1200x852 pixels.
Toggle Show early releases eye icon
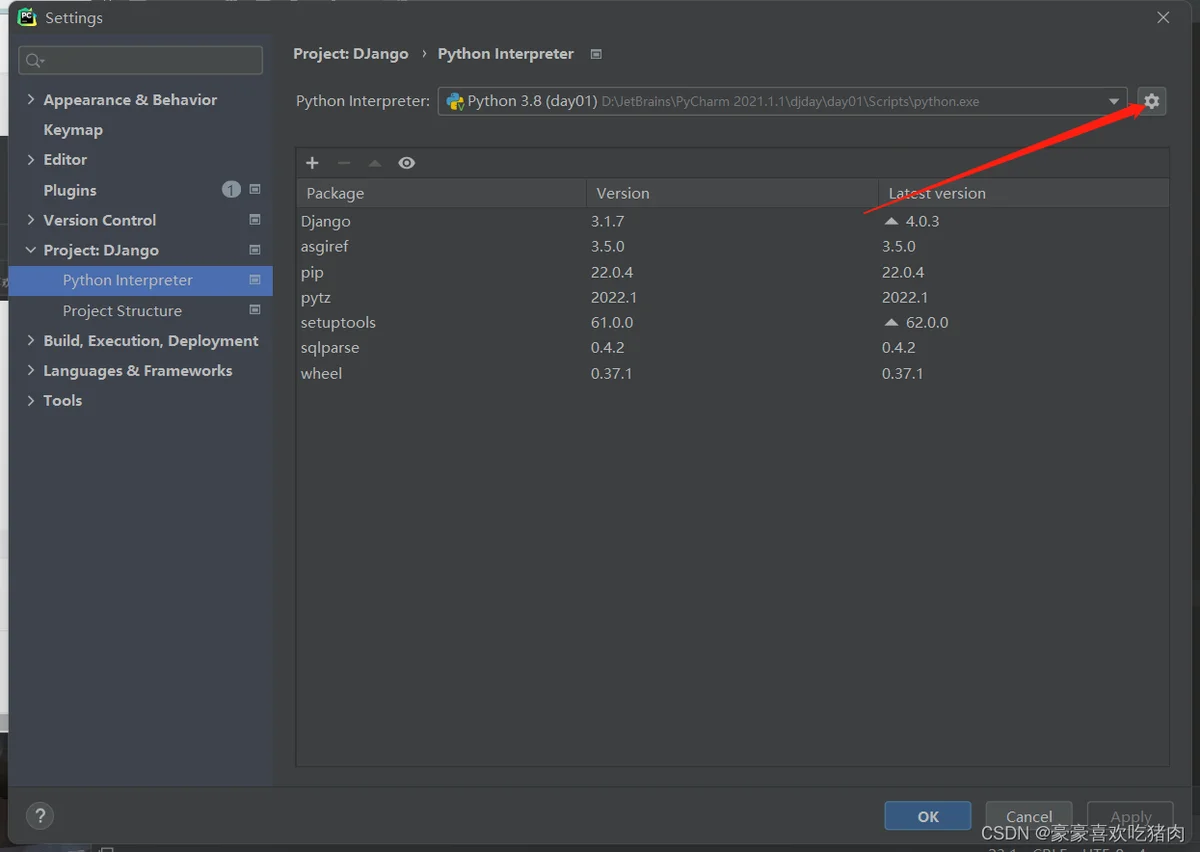pos(406,163)
